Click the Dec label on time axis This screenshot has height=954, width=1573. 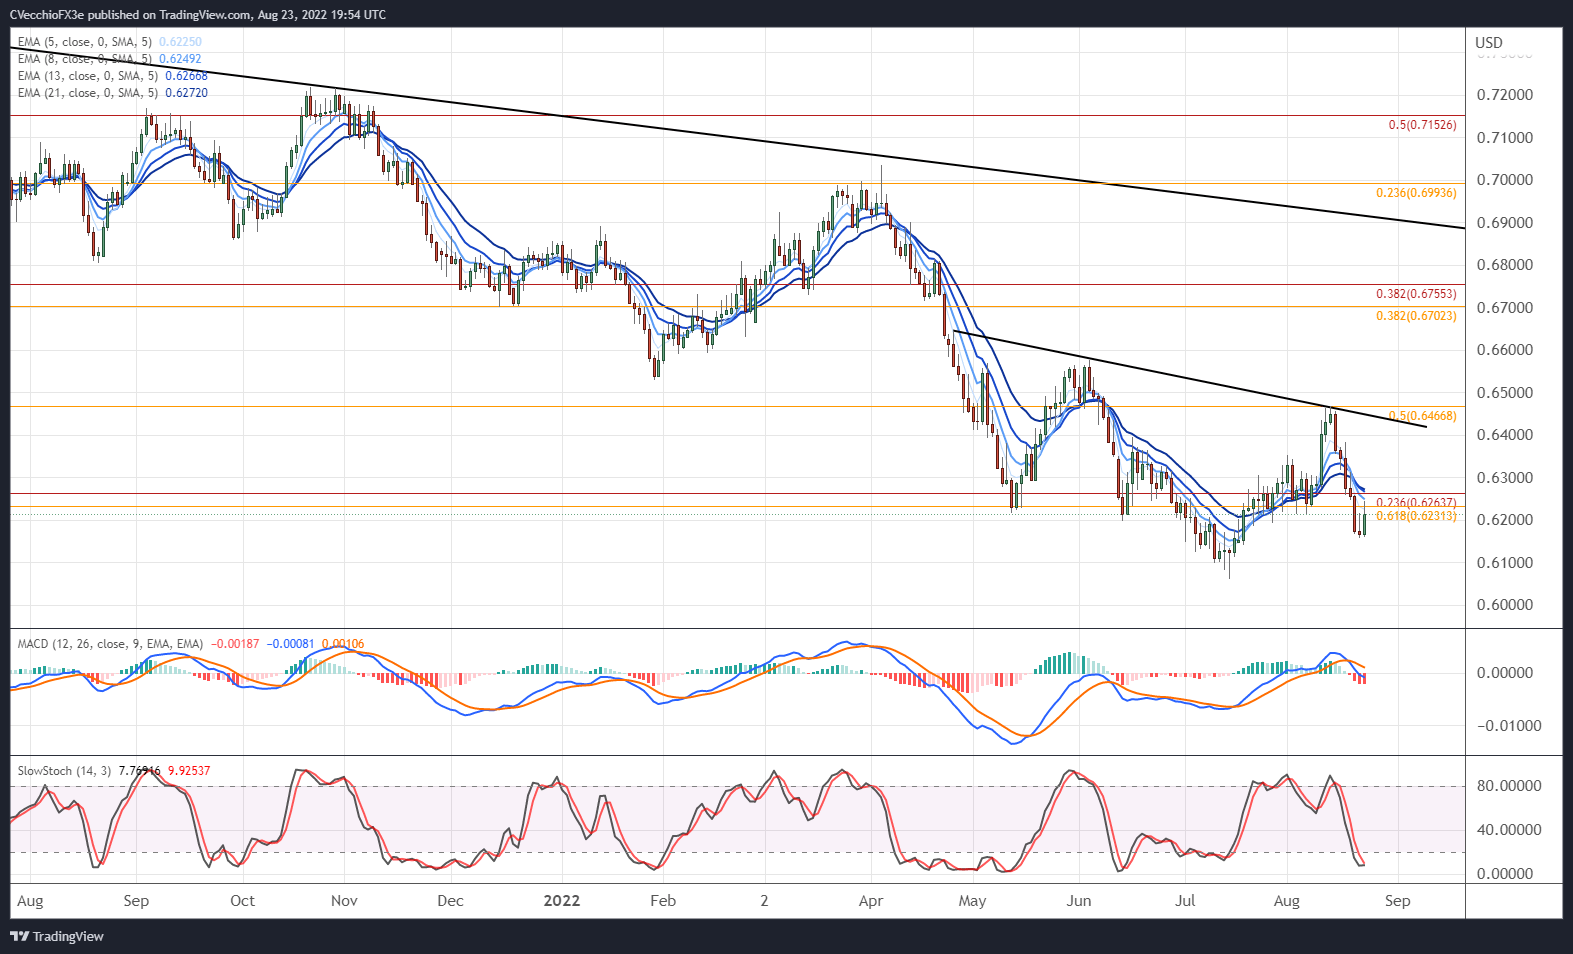click(x=450, y=901)
